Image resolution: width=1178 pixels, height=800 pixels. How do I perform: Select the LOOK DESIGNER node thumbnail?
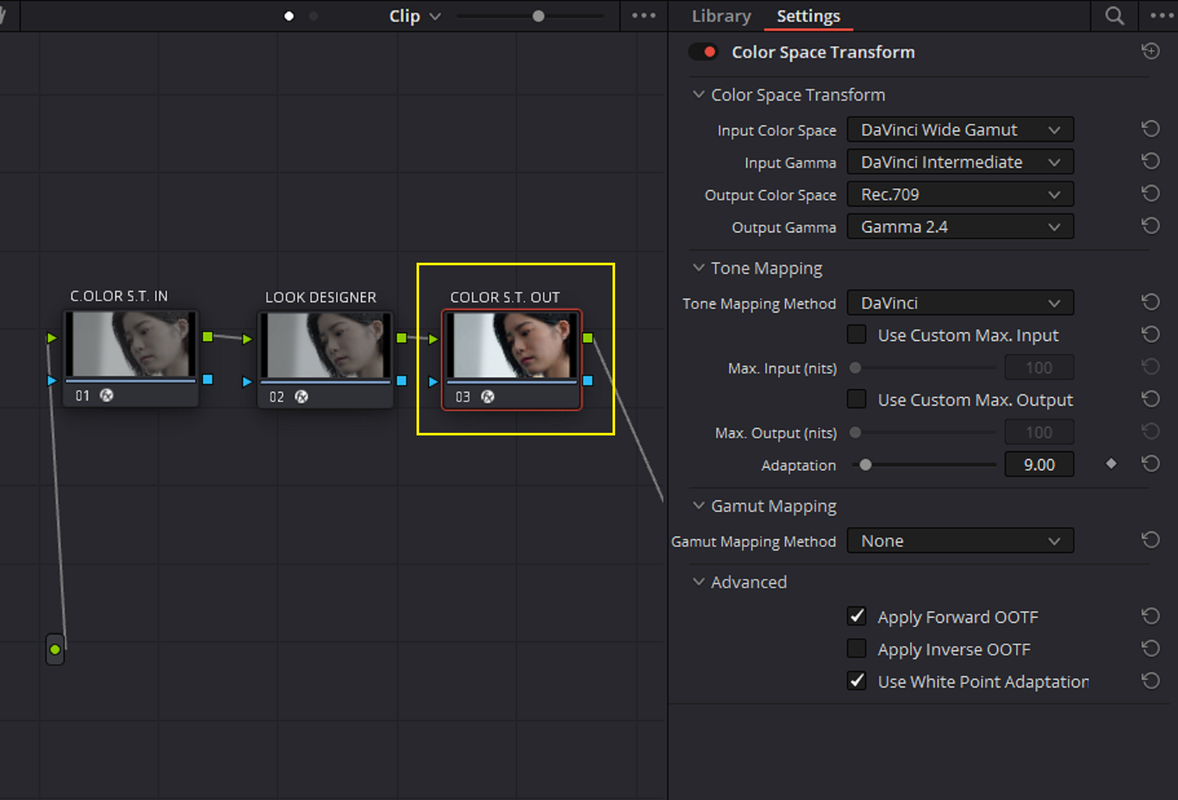(x=325, y=345)
